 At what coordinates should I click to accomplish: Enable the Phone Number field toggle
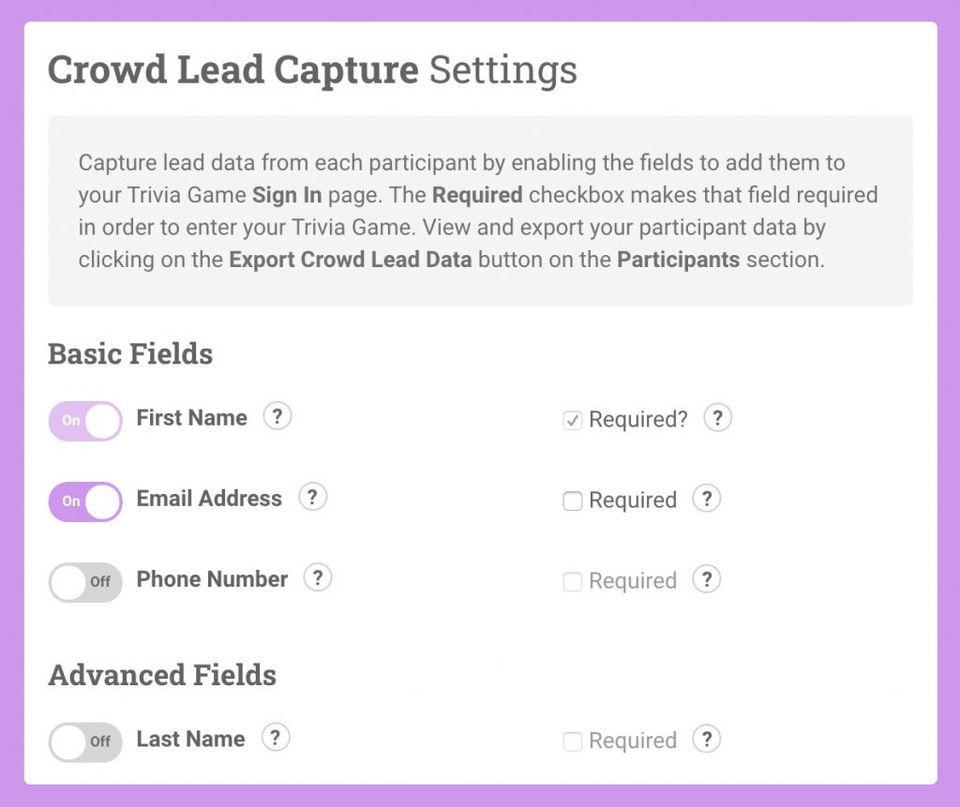click(x=85, y=582)
